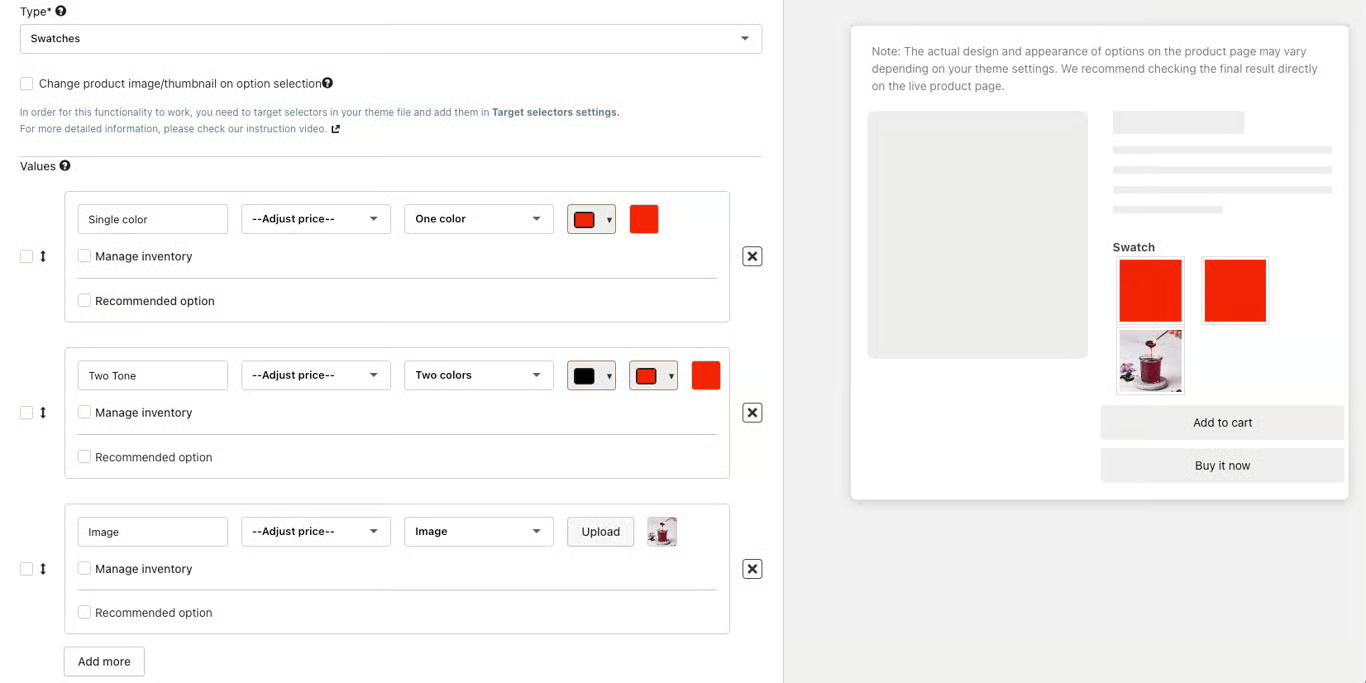Open Target selectors settings link
Screen dimensions: 1366x683
click(555, 113)
